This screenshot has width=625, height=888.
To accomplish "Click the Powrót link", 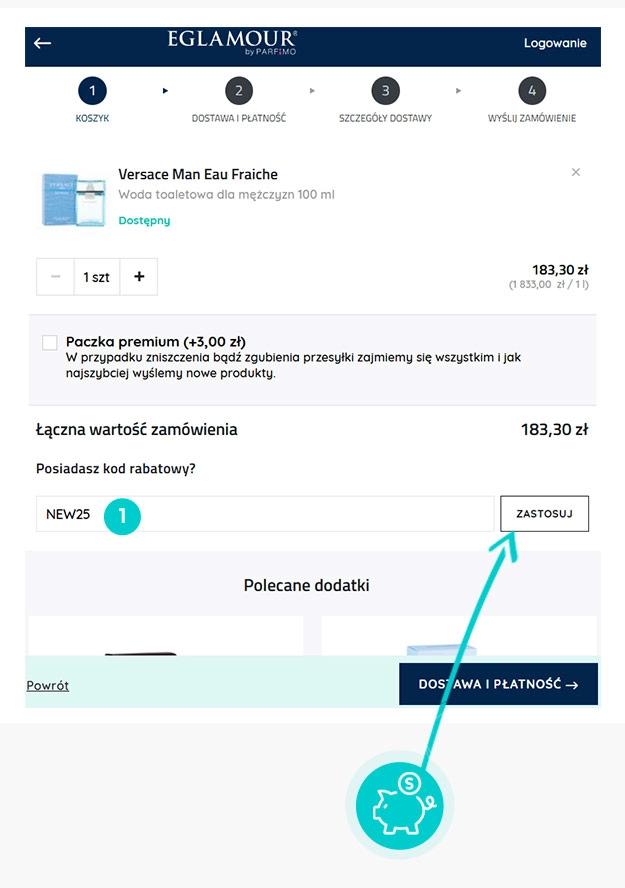I will click(48, 686).
